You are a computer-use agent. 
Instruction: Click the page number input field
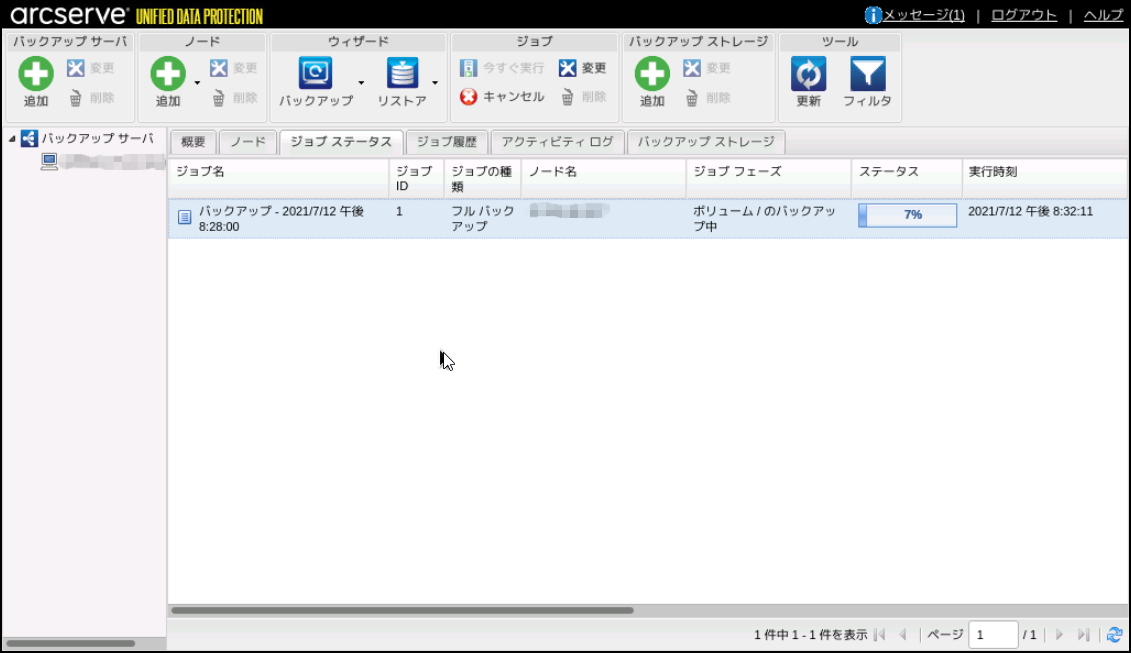992,635
